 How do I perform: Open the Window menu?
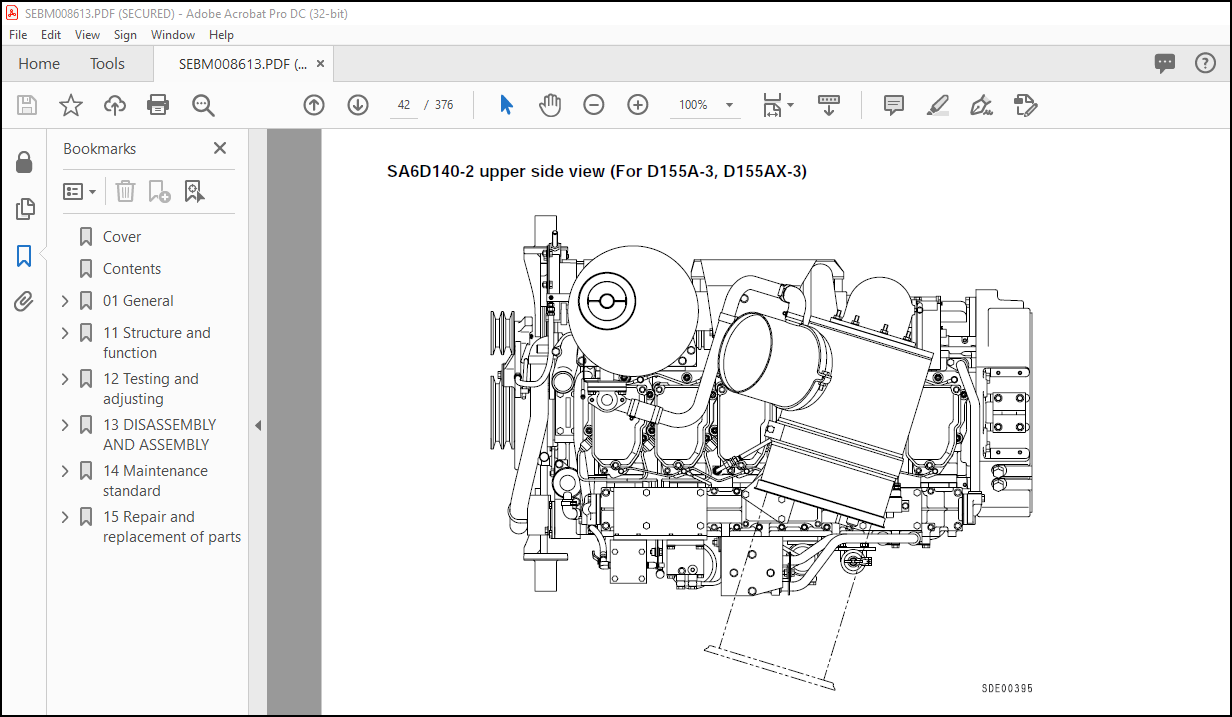pos(173,34)
